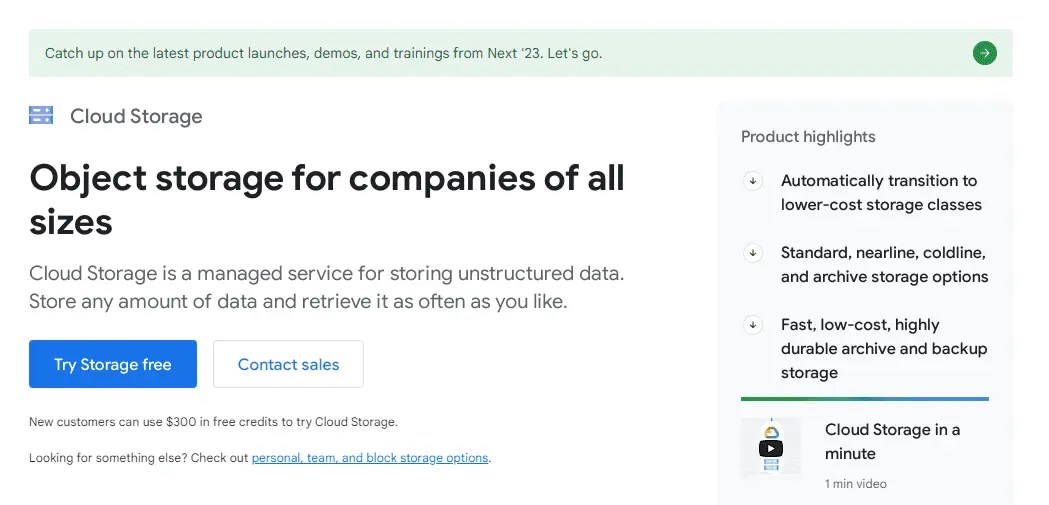The image size is (1049, 505).
Task: Click the '1 min video' label
Action: 856,484
